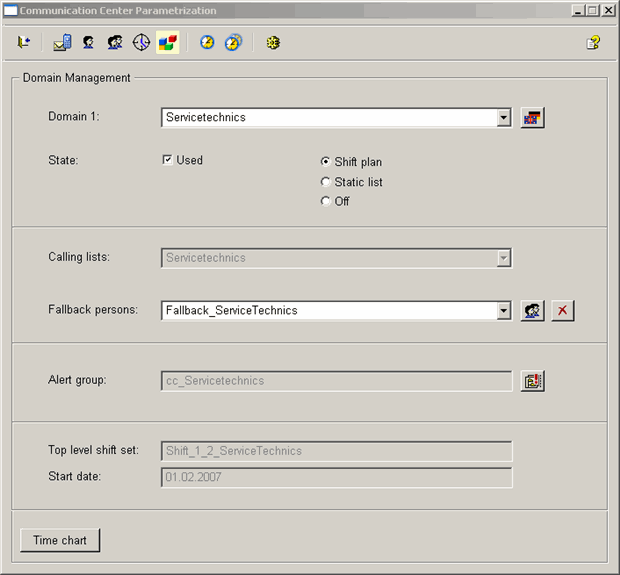The height and width of the screenshot is (575, 620).
Task: Select the Shift plan radio button
Action: pyautogui.click(x=325, y=162)
